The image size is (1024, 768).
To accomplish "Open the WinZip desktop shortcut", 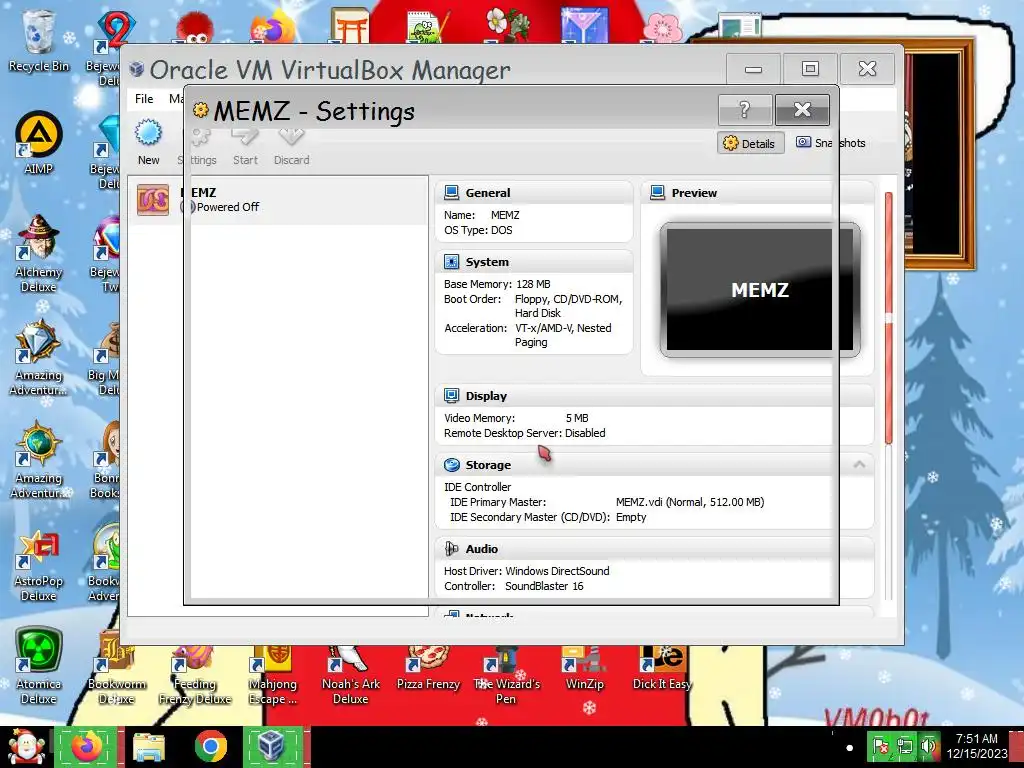I will (584, 669).
